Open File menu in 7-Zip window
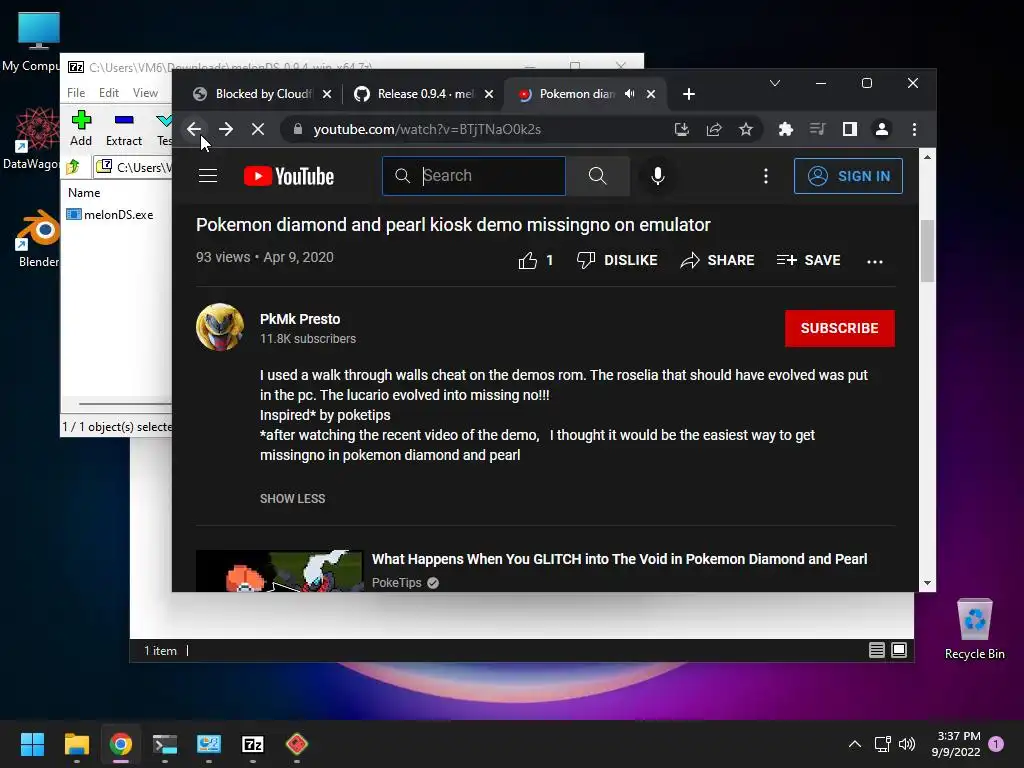Viewport: 1024px width, 768px height. 76,93
